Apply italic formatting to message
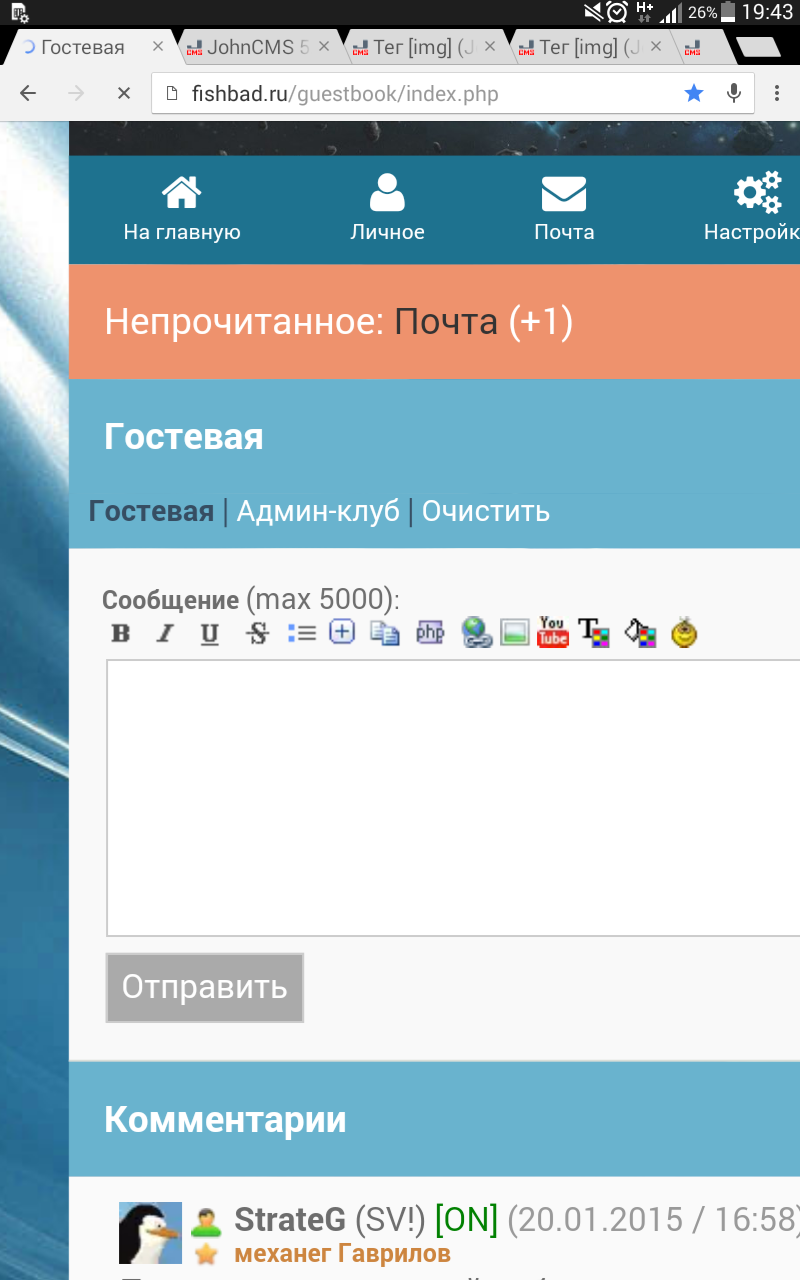Image resolution: width=800 pixels, height=1280 pixels. point(165,633)
